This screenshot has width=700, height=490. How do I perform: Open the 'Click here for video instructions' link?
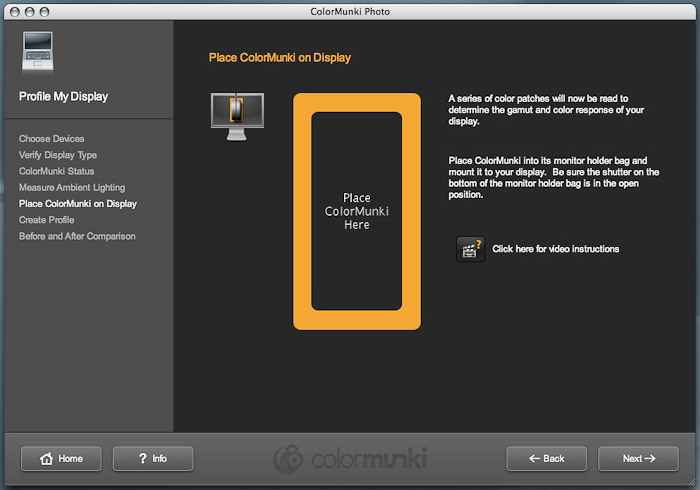(x=555, y=249)
